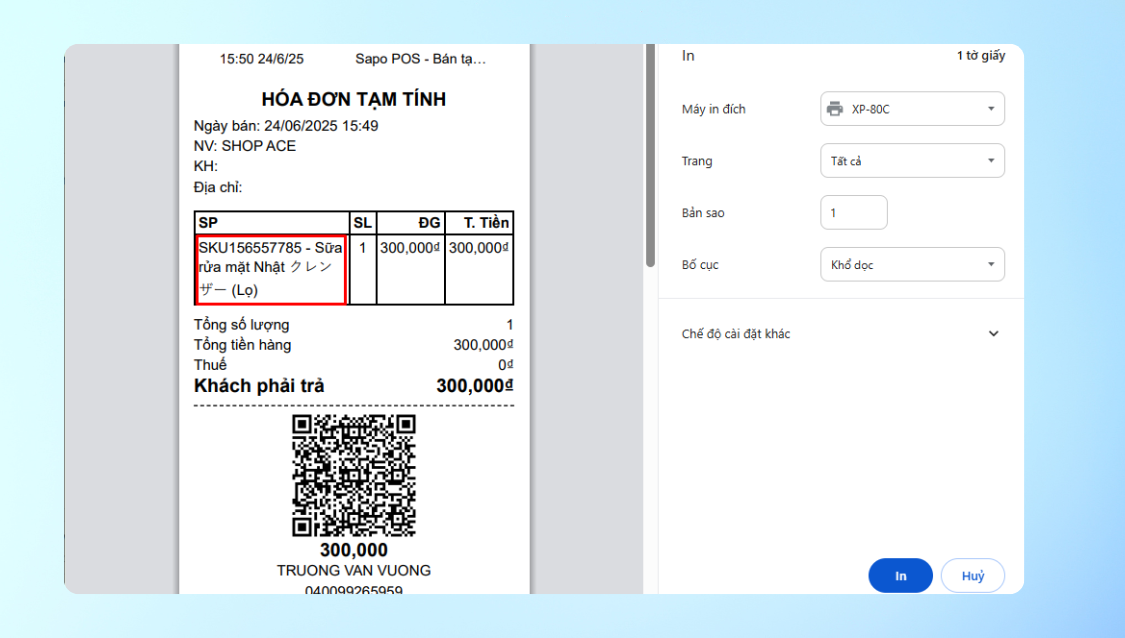Click the blue In print button

click(x=900, y=576)
